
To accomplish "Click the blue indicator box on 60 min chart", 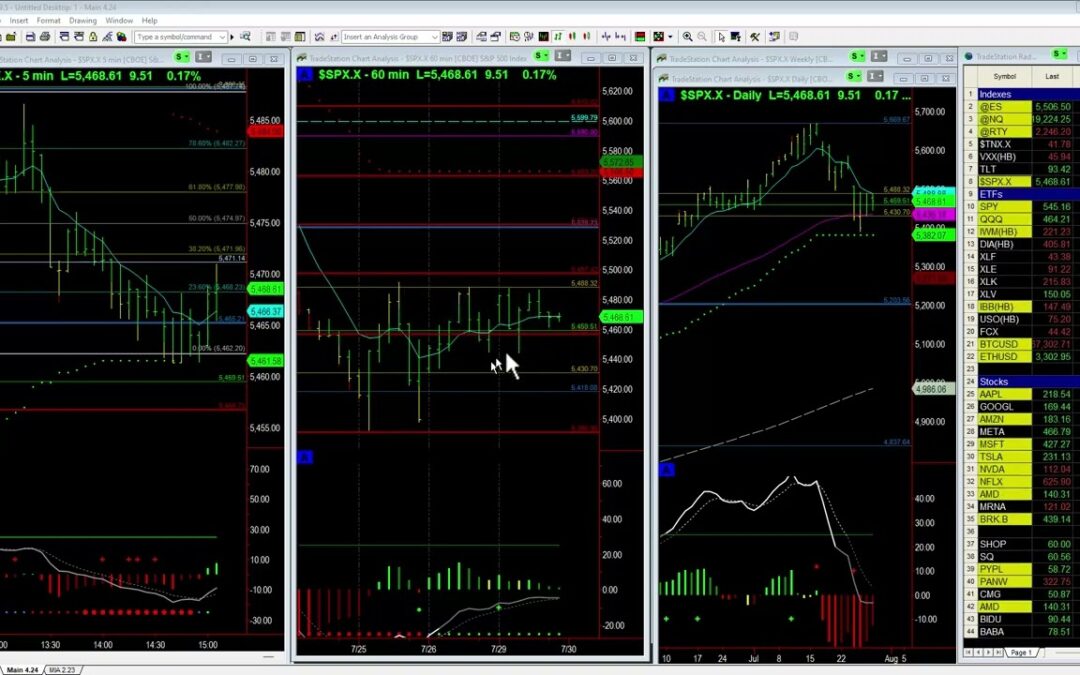I will pyautogui.click(x=305, y=458).
